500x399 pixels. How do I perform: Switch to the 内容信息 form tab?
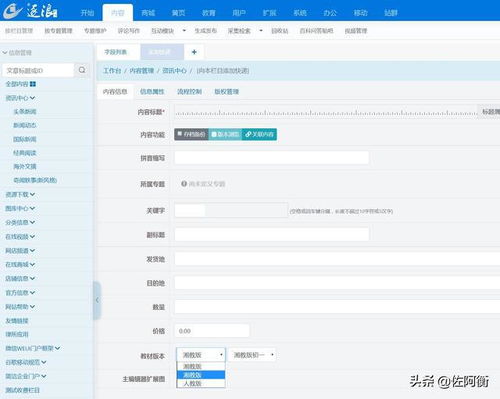pyautogui.click(x=115, y=92)
